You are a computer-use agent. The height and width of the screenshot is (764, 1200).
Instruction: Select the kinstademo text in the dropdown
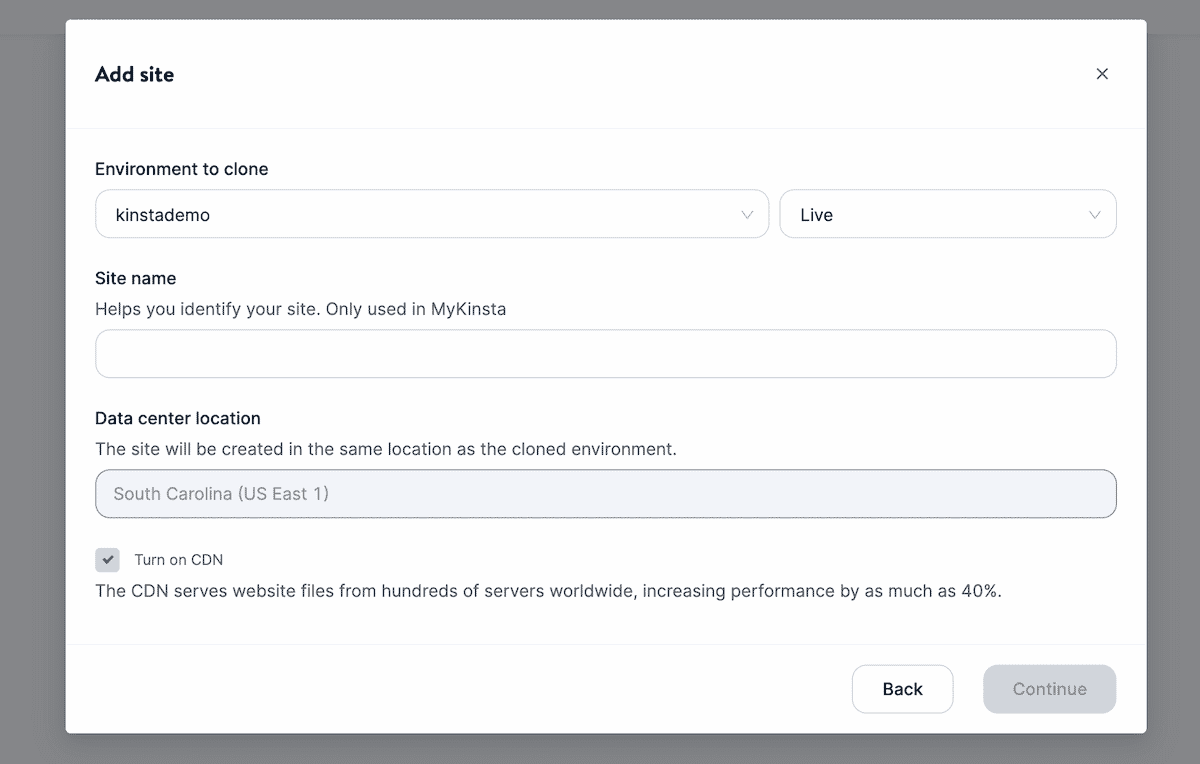(x=163, y=215)
